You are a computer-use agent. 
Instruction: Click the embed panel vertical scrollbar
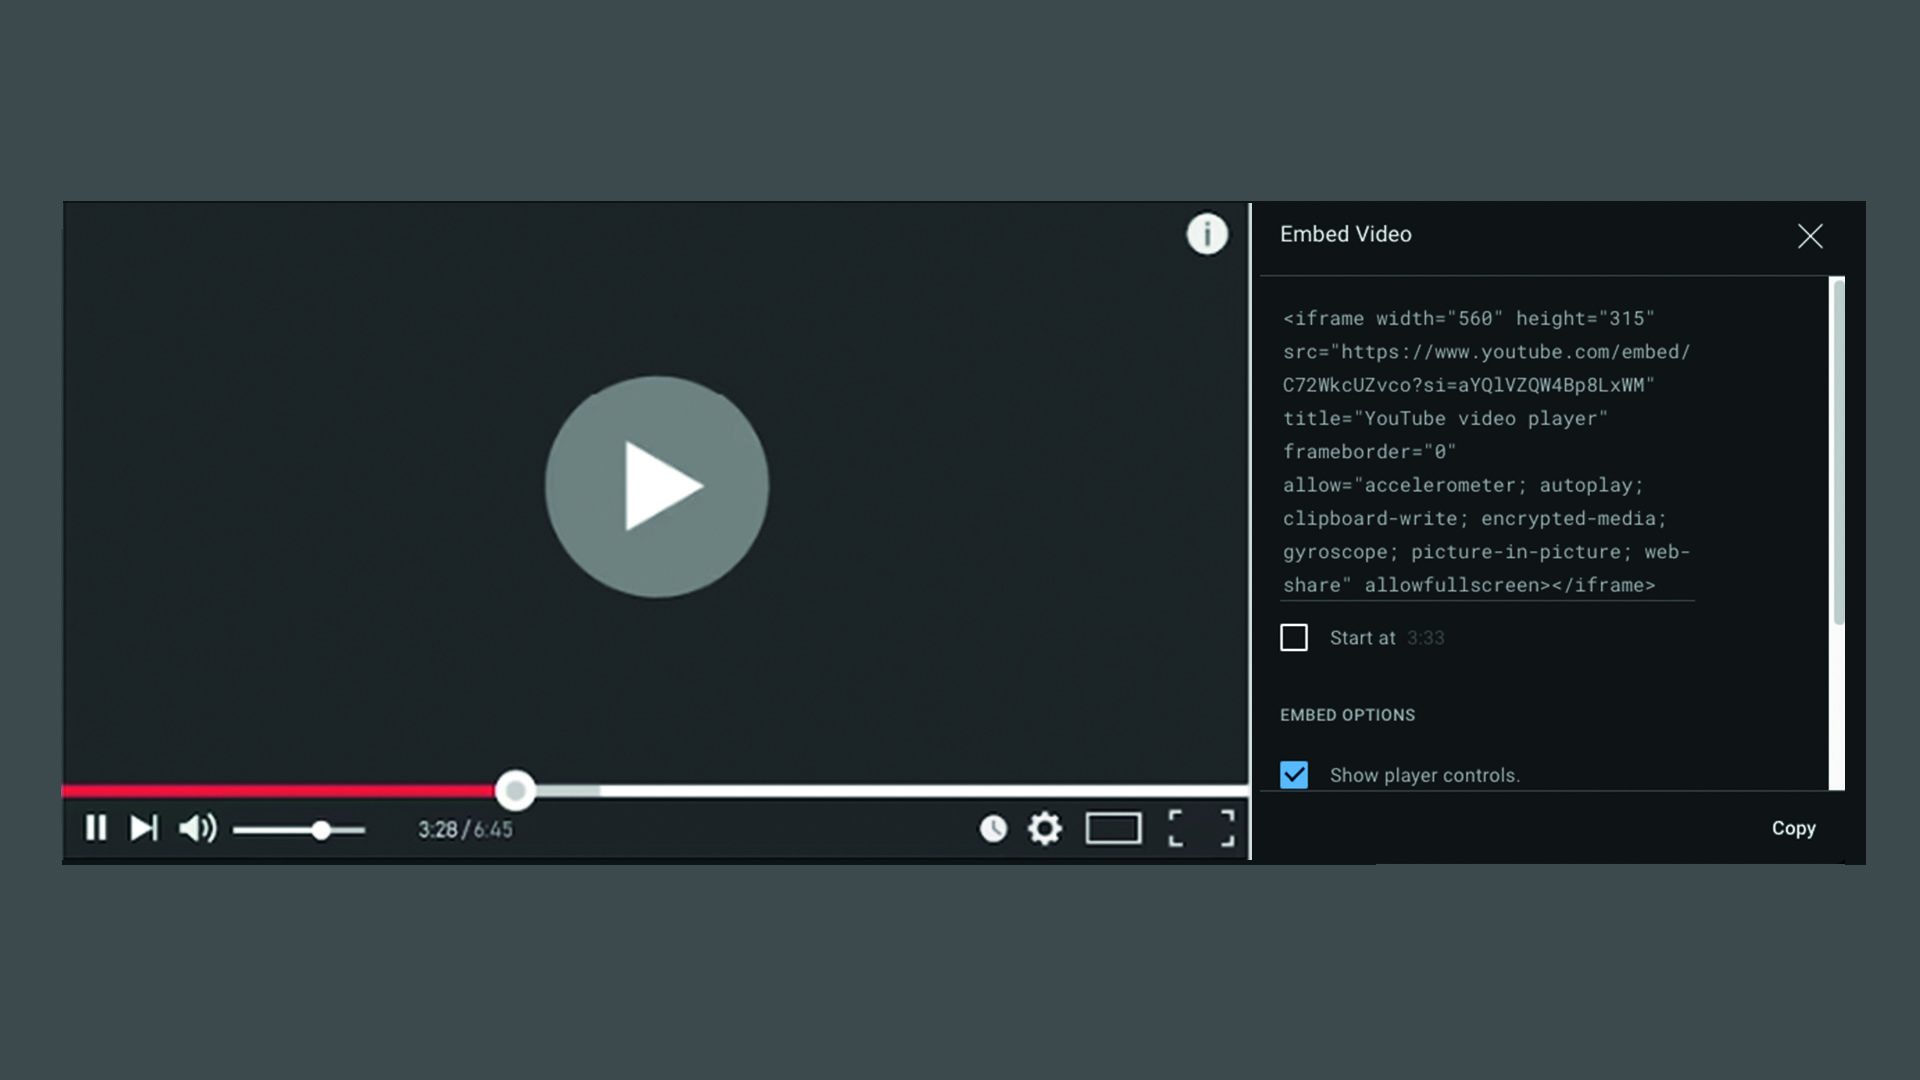[1838, 452]
